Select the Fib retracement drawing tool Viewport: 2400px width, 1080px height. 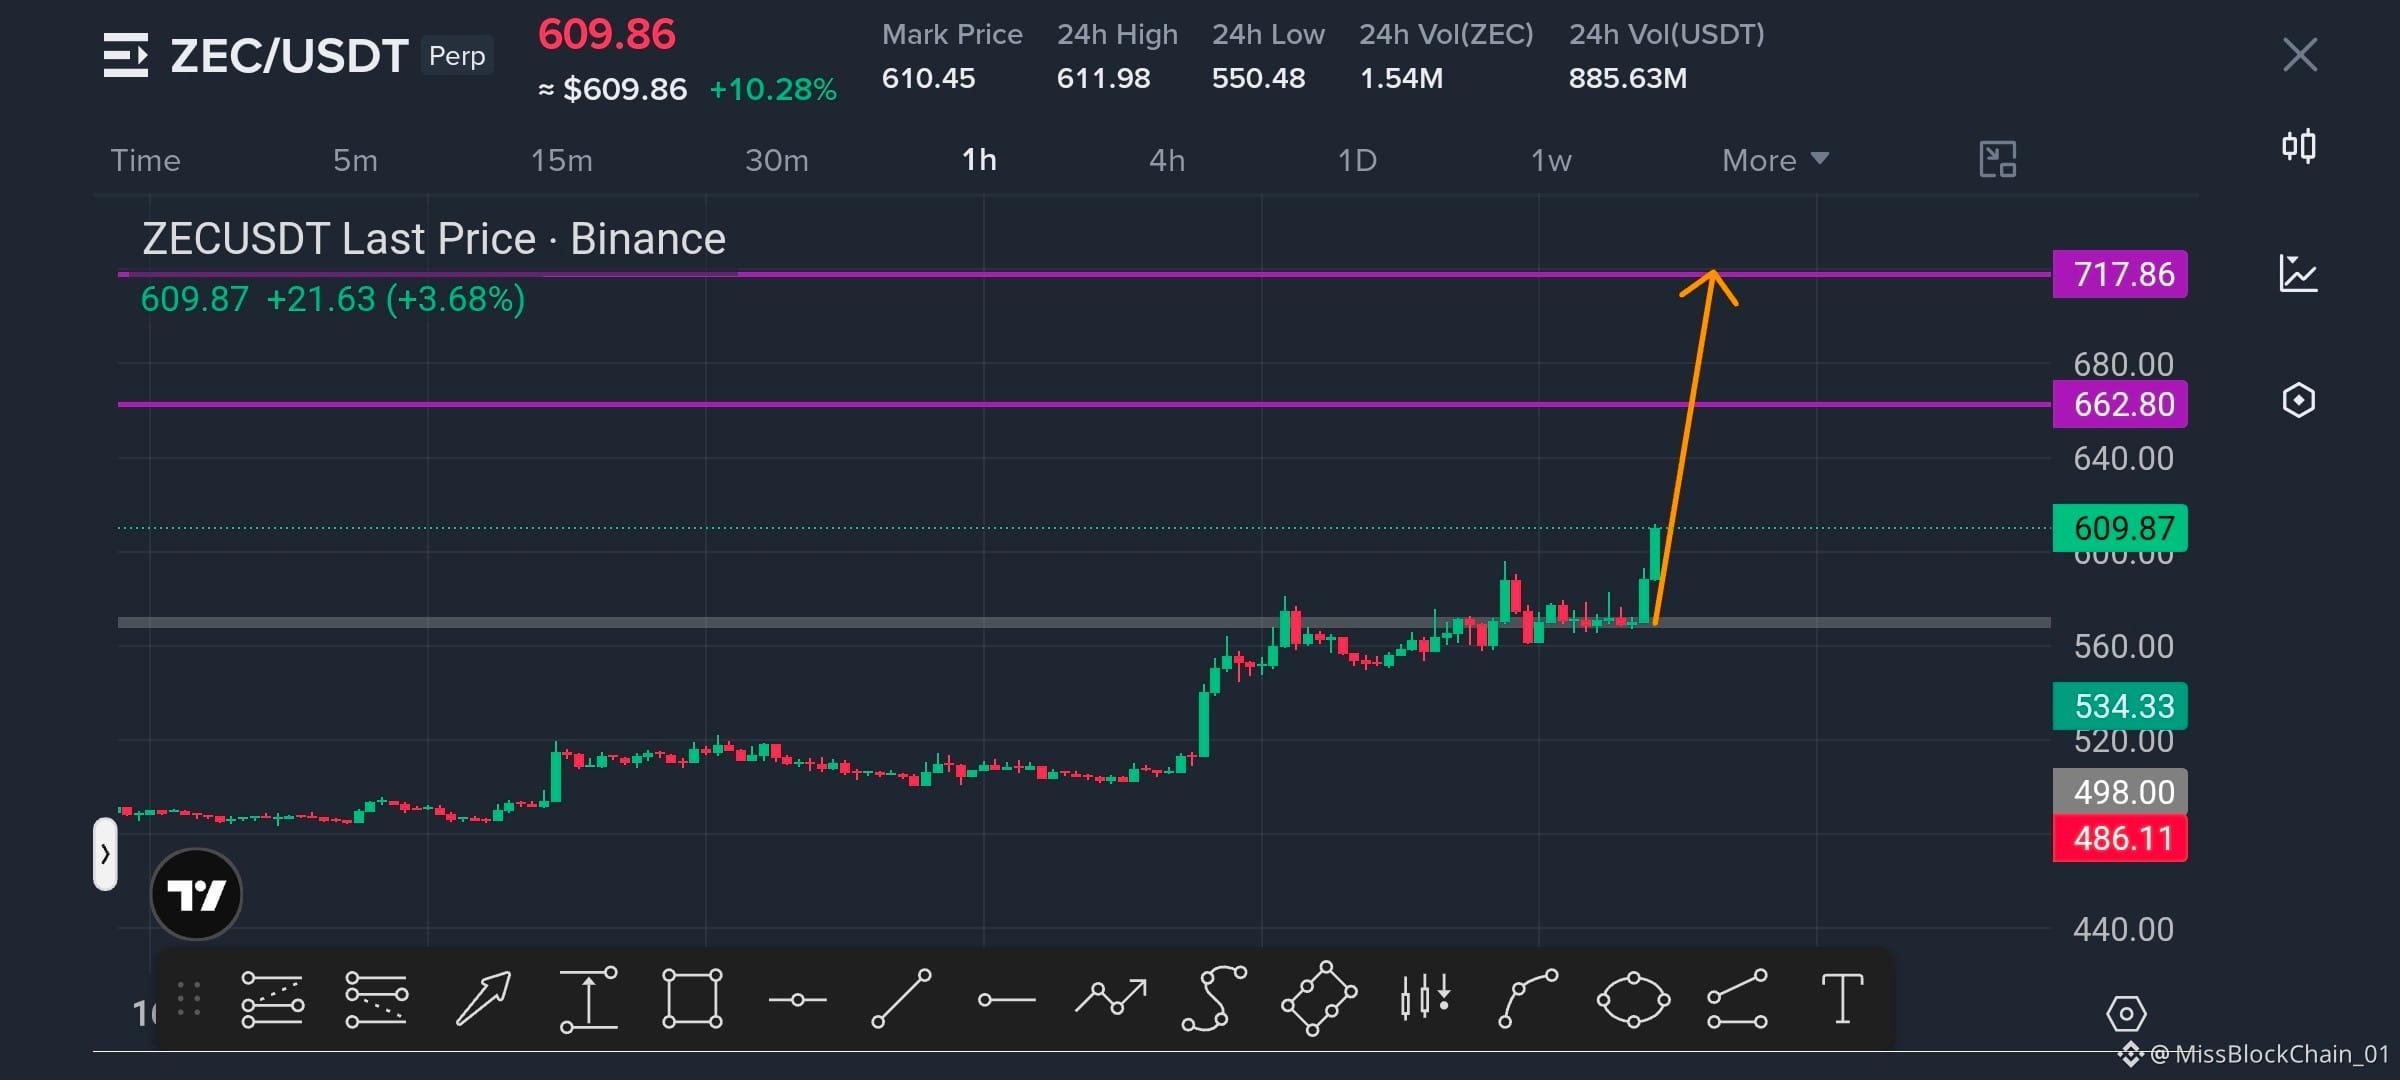(272, 999)
